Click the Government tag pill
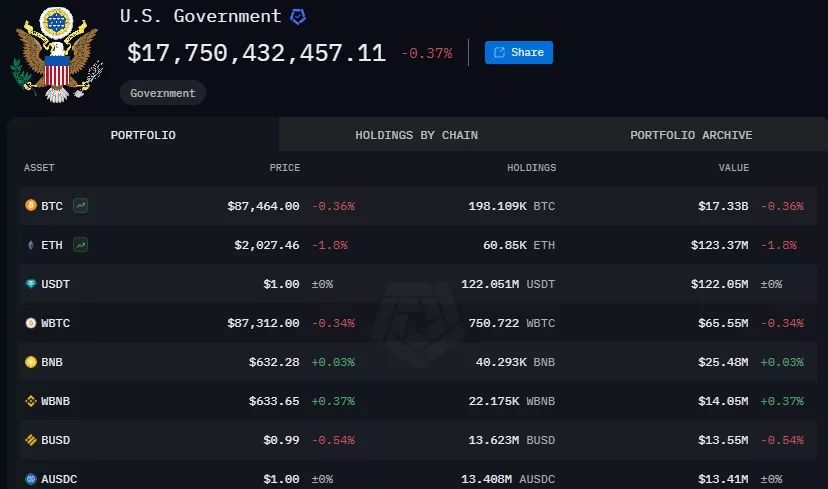Image resolution: width=828 pixels, height=489 pixels. pyautogui.click(x=163, y=93)
